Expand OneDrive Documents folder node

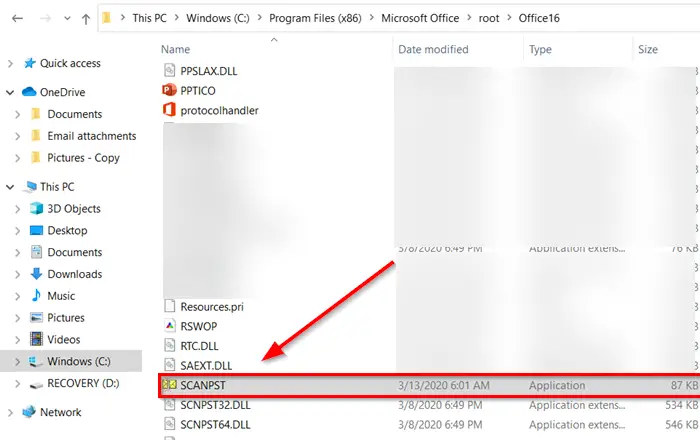click(x=17, y=115)
